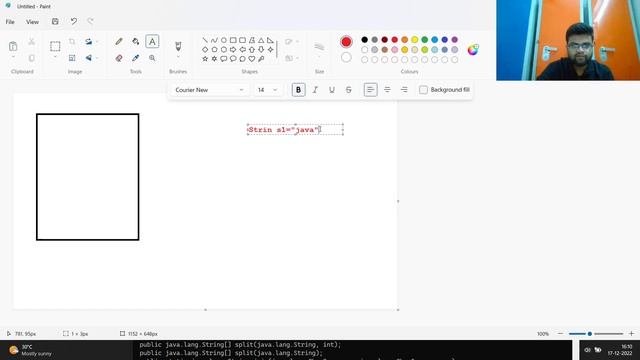The width and height of the screenshot is (640, 360).
Task: Adjust the zoom level slider
Action: click(x=596, y=333)
